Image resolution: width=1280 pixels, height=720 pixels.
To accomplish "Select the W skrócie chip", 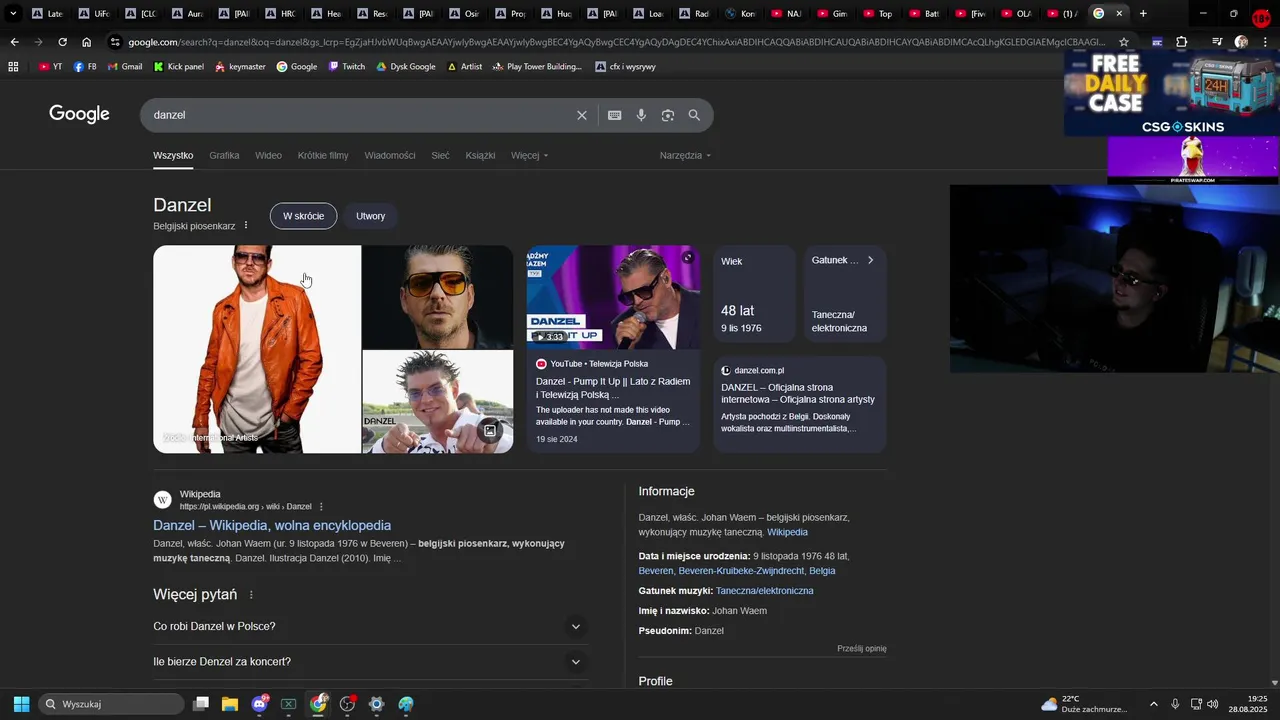I will (x=303, y=216).
